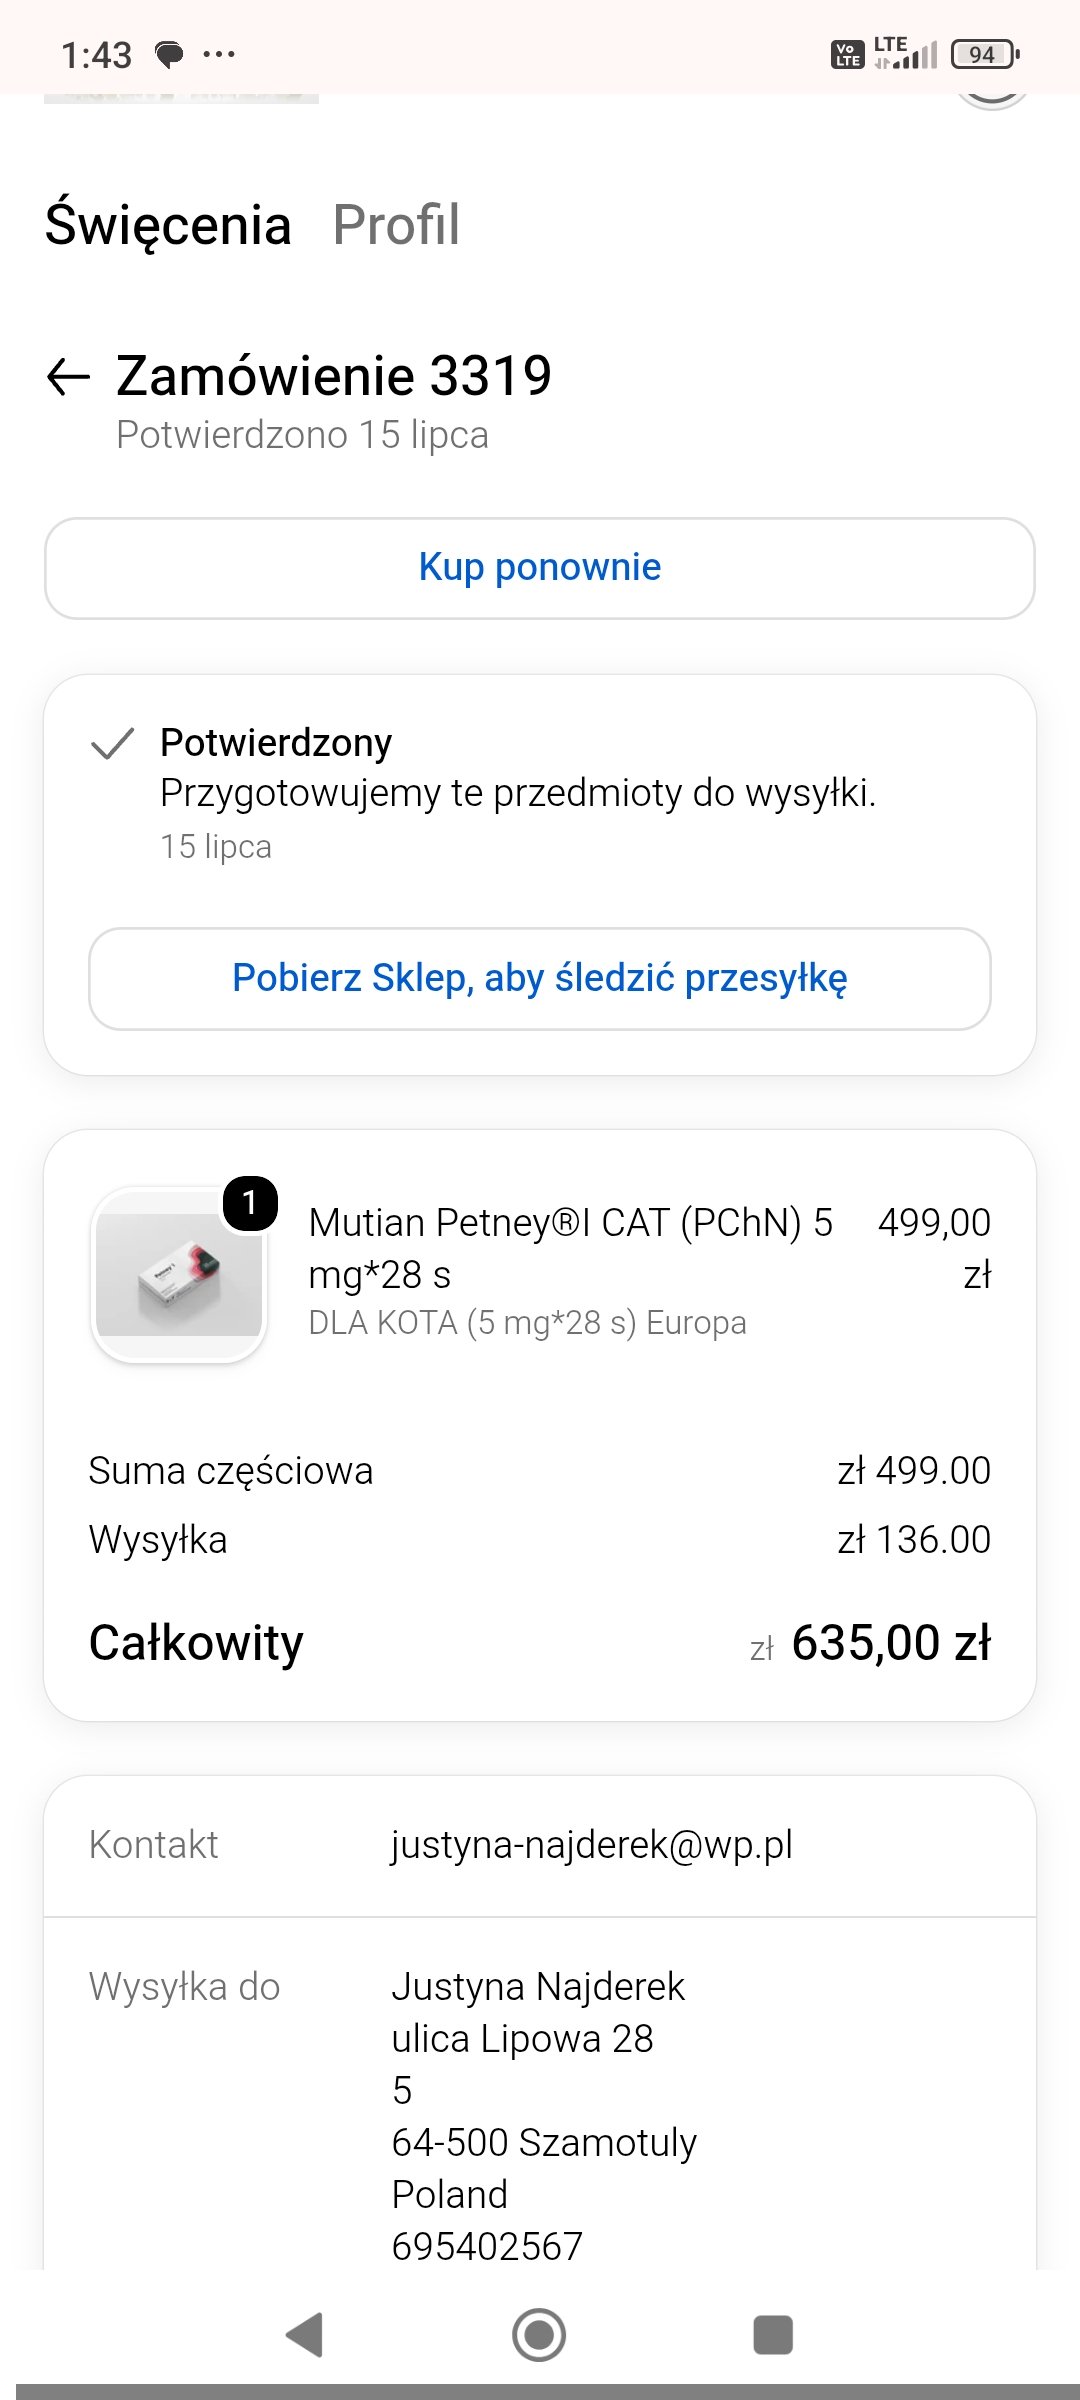Select the Święcenia tab
Image resolution: width=1080 pixels, height=2400 pixels.
[x=168, y=225]
